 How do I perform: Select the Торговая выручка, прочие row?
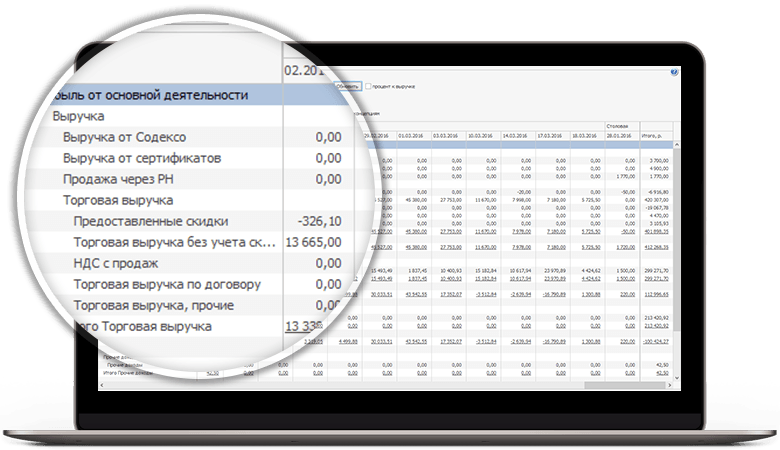[199, 305]
